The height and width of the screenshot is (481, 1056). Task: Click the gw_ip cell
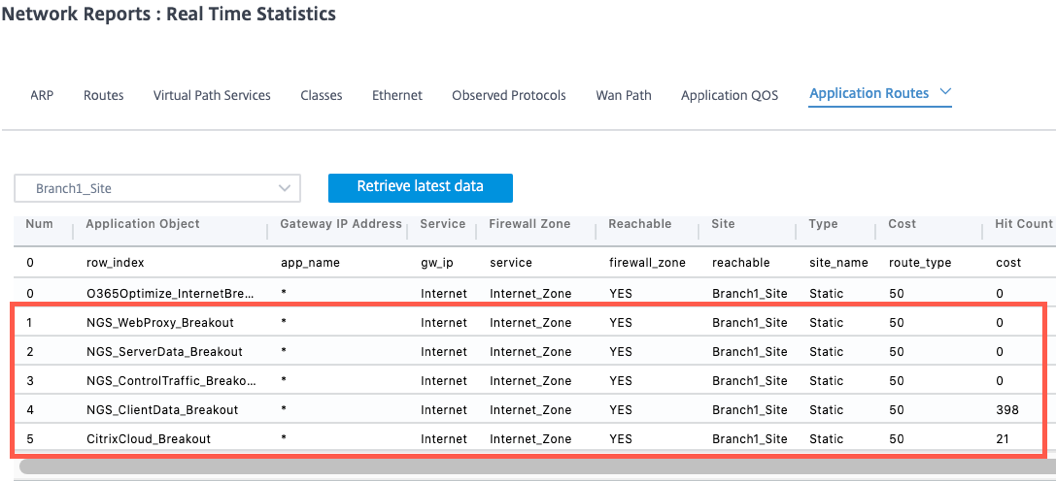click(x=436, y=263)
